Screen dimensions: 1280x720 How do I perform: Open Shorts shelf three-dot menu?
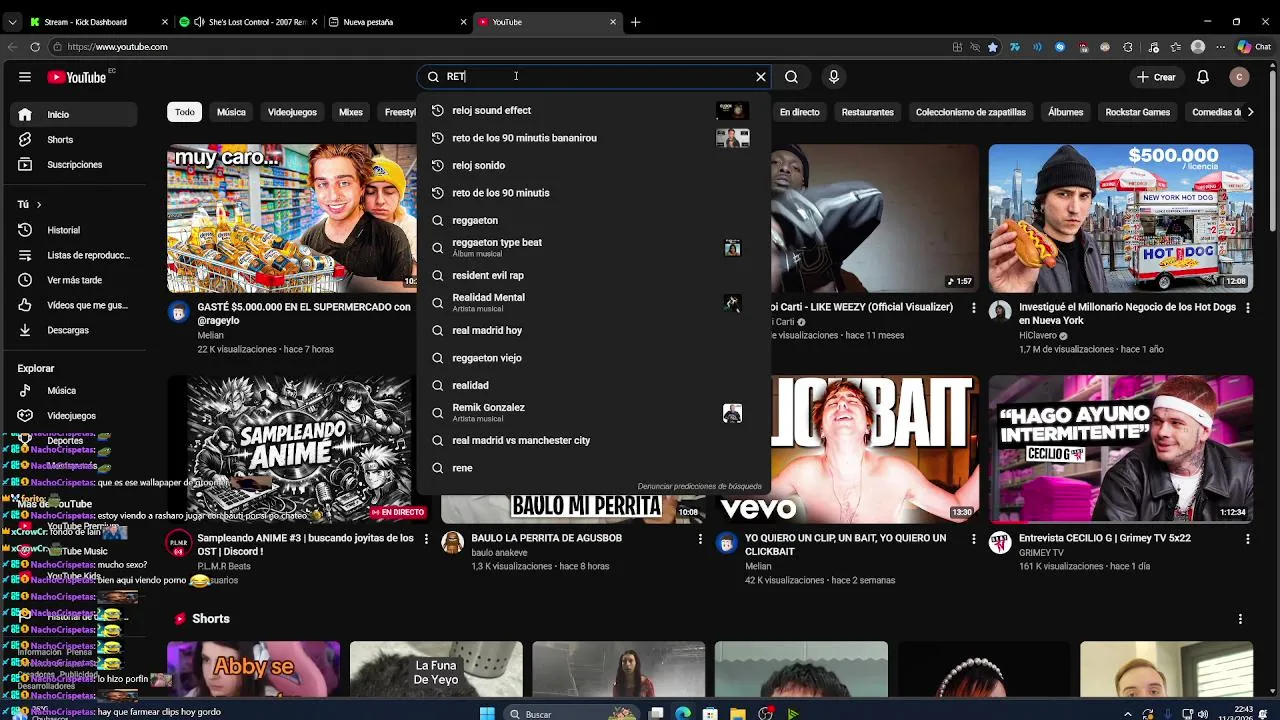click(x=1240, y=619)
